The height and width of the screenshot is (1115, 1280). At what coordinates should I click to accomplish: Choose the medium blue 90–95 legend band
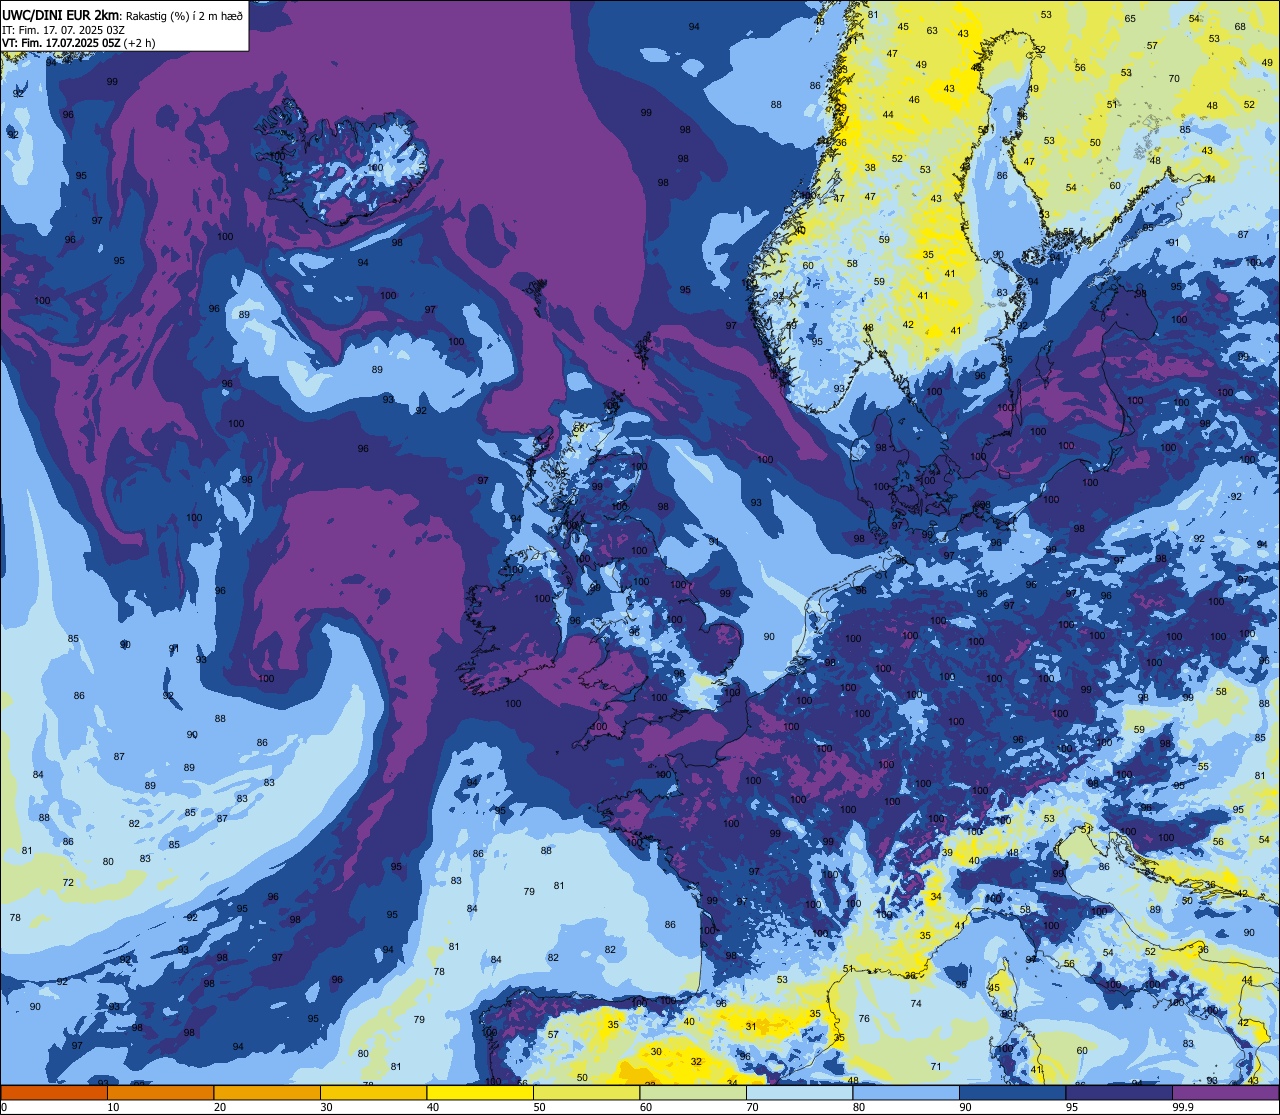[x=1012, y=1093]
